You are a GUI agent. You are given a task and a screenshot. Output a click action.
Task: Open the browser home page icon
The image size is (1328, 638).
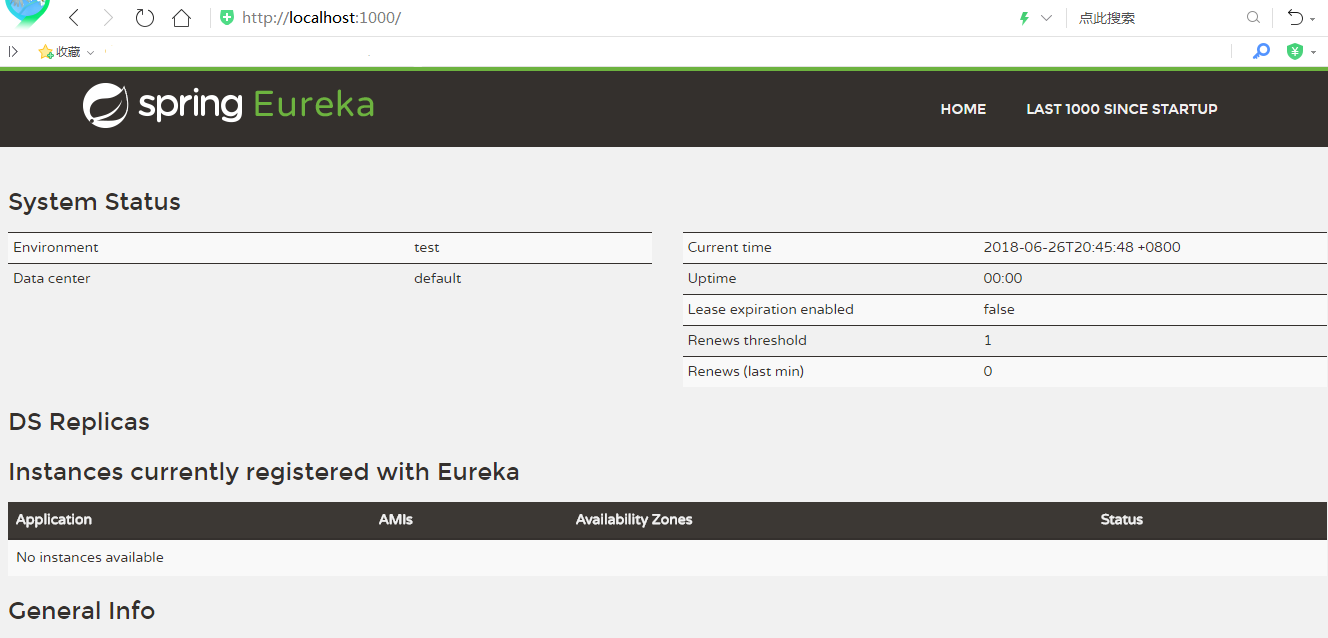(x=181, y=18)
